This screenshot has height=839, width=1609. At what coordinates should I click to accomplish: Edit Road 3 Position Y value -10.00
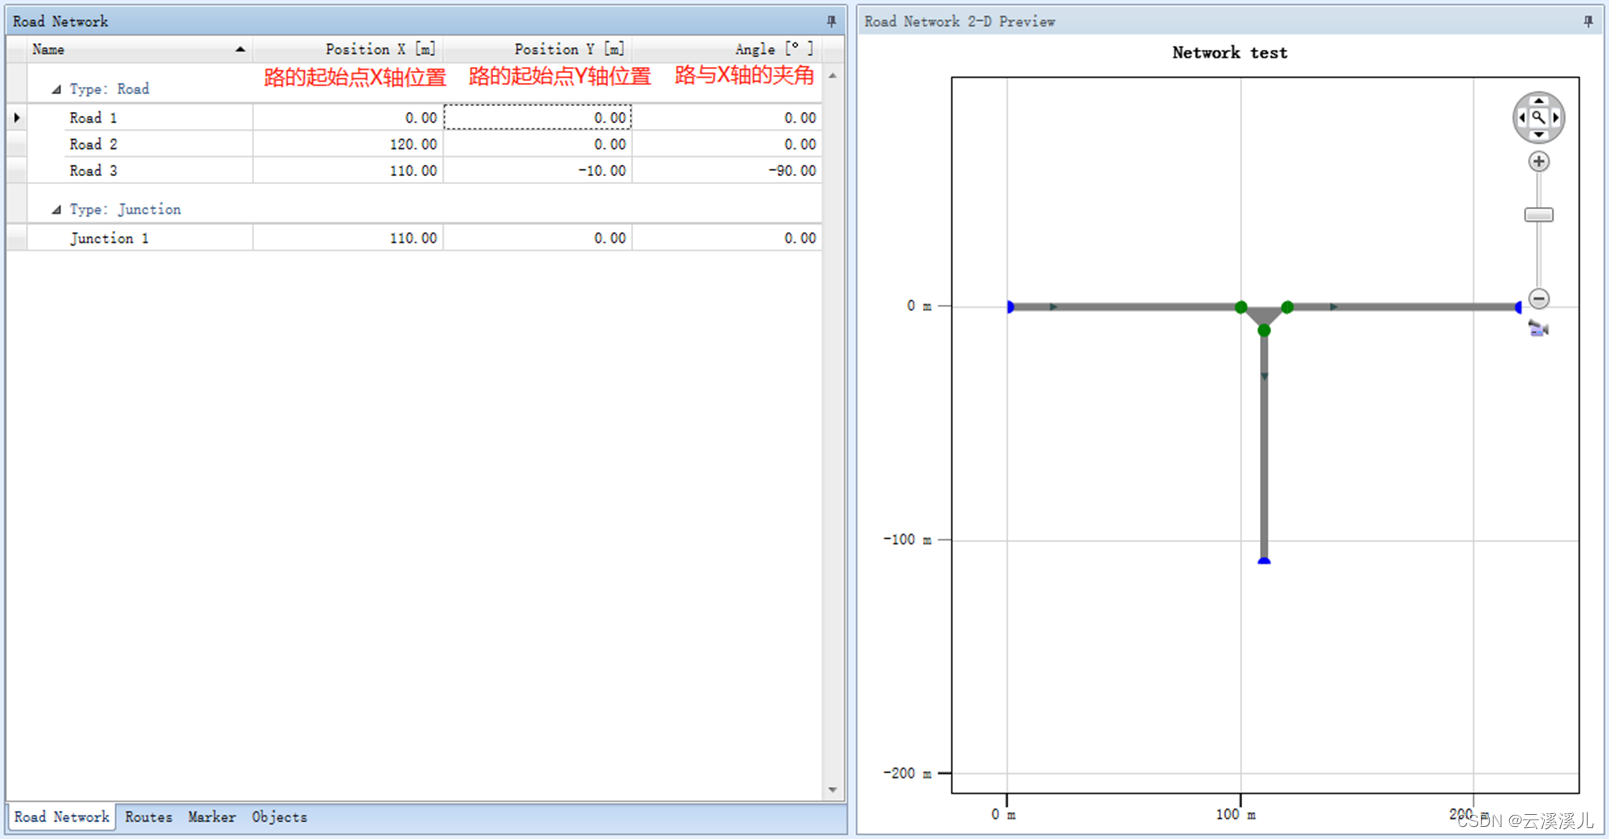click(538, 171)
